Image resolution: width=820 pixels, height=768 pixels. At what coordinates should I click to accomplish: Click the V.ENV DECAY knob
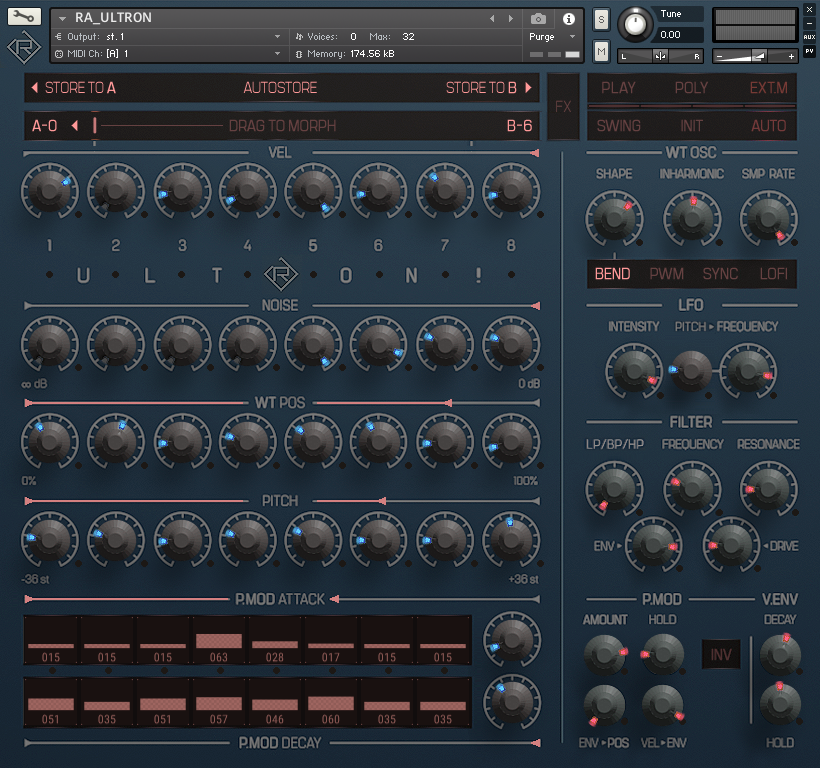point(780,654)
